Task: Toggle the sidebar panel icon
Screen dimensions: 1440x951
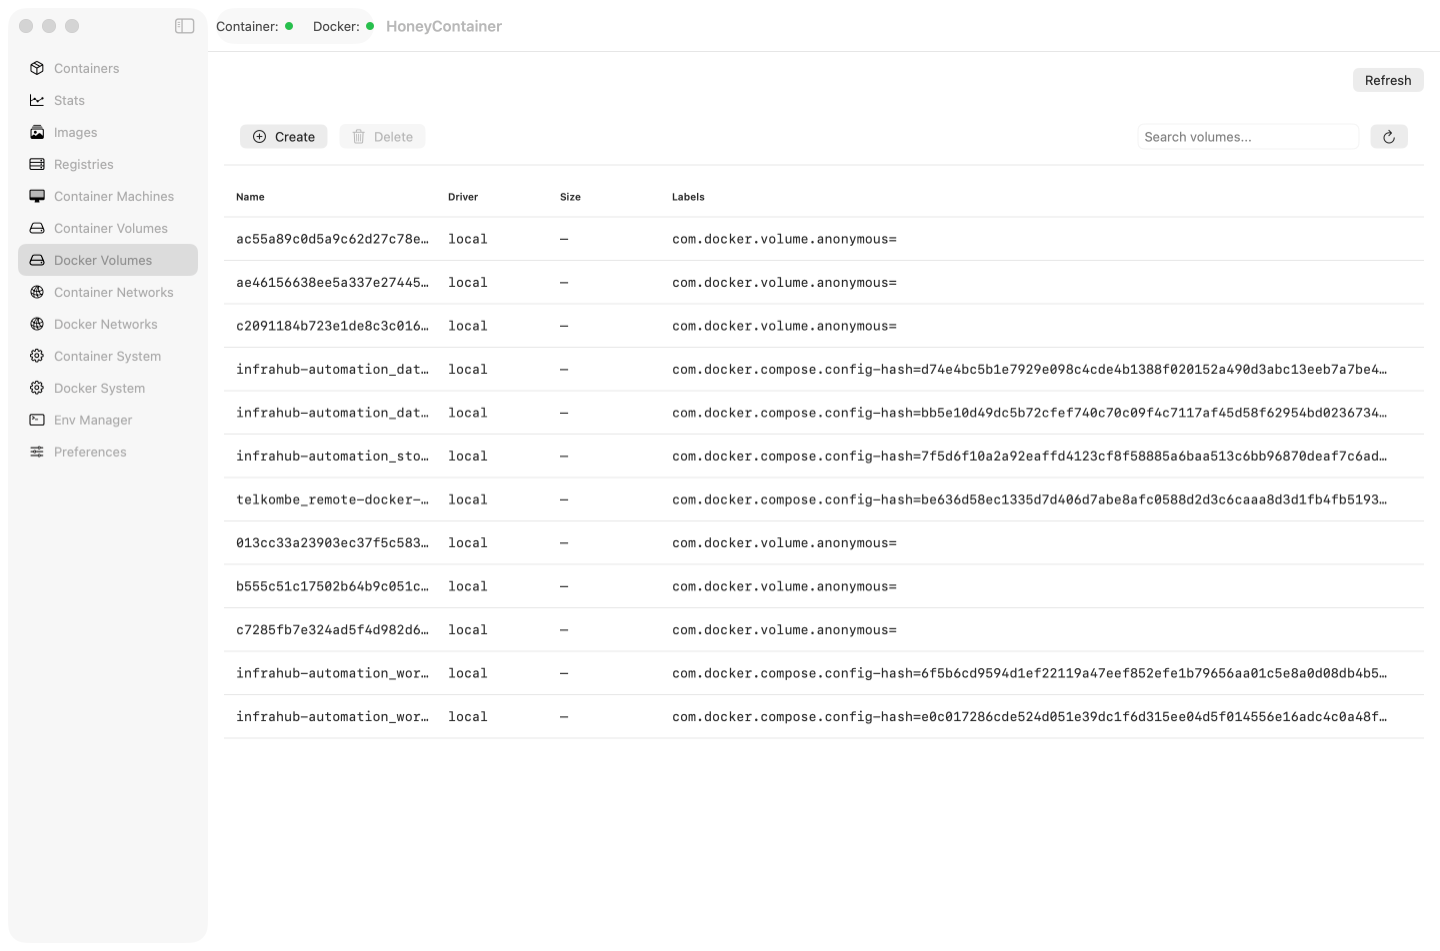Action: [184, 26]
